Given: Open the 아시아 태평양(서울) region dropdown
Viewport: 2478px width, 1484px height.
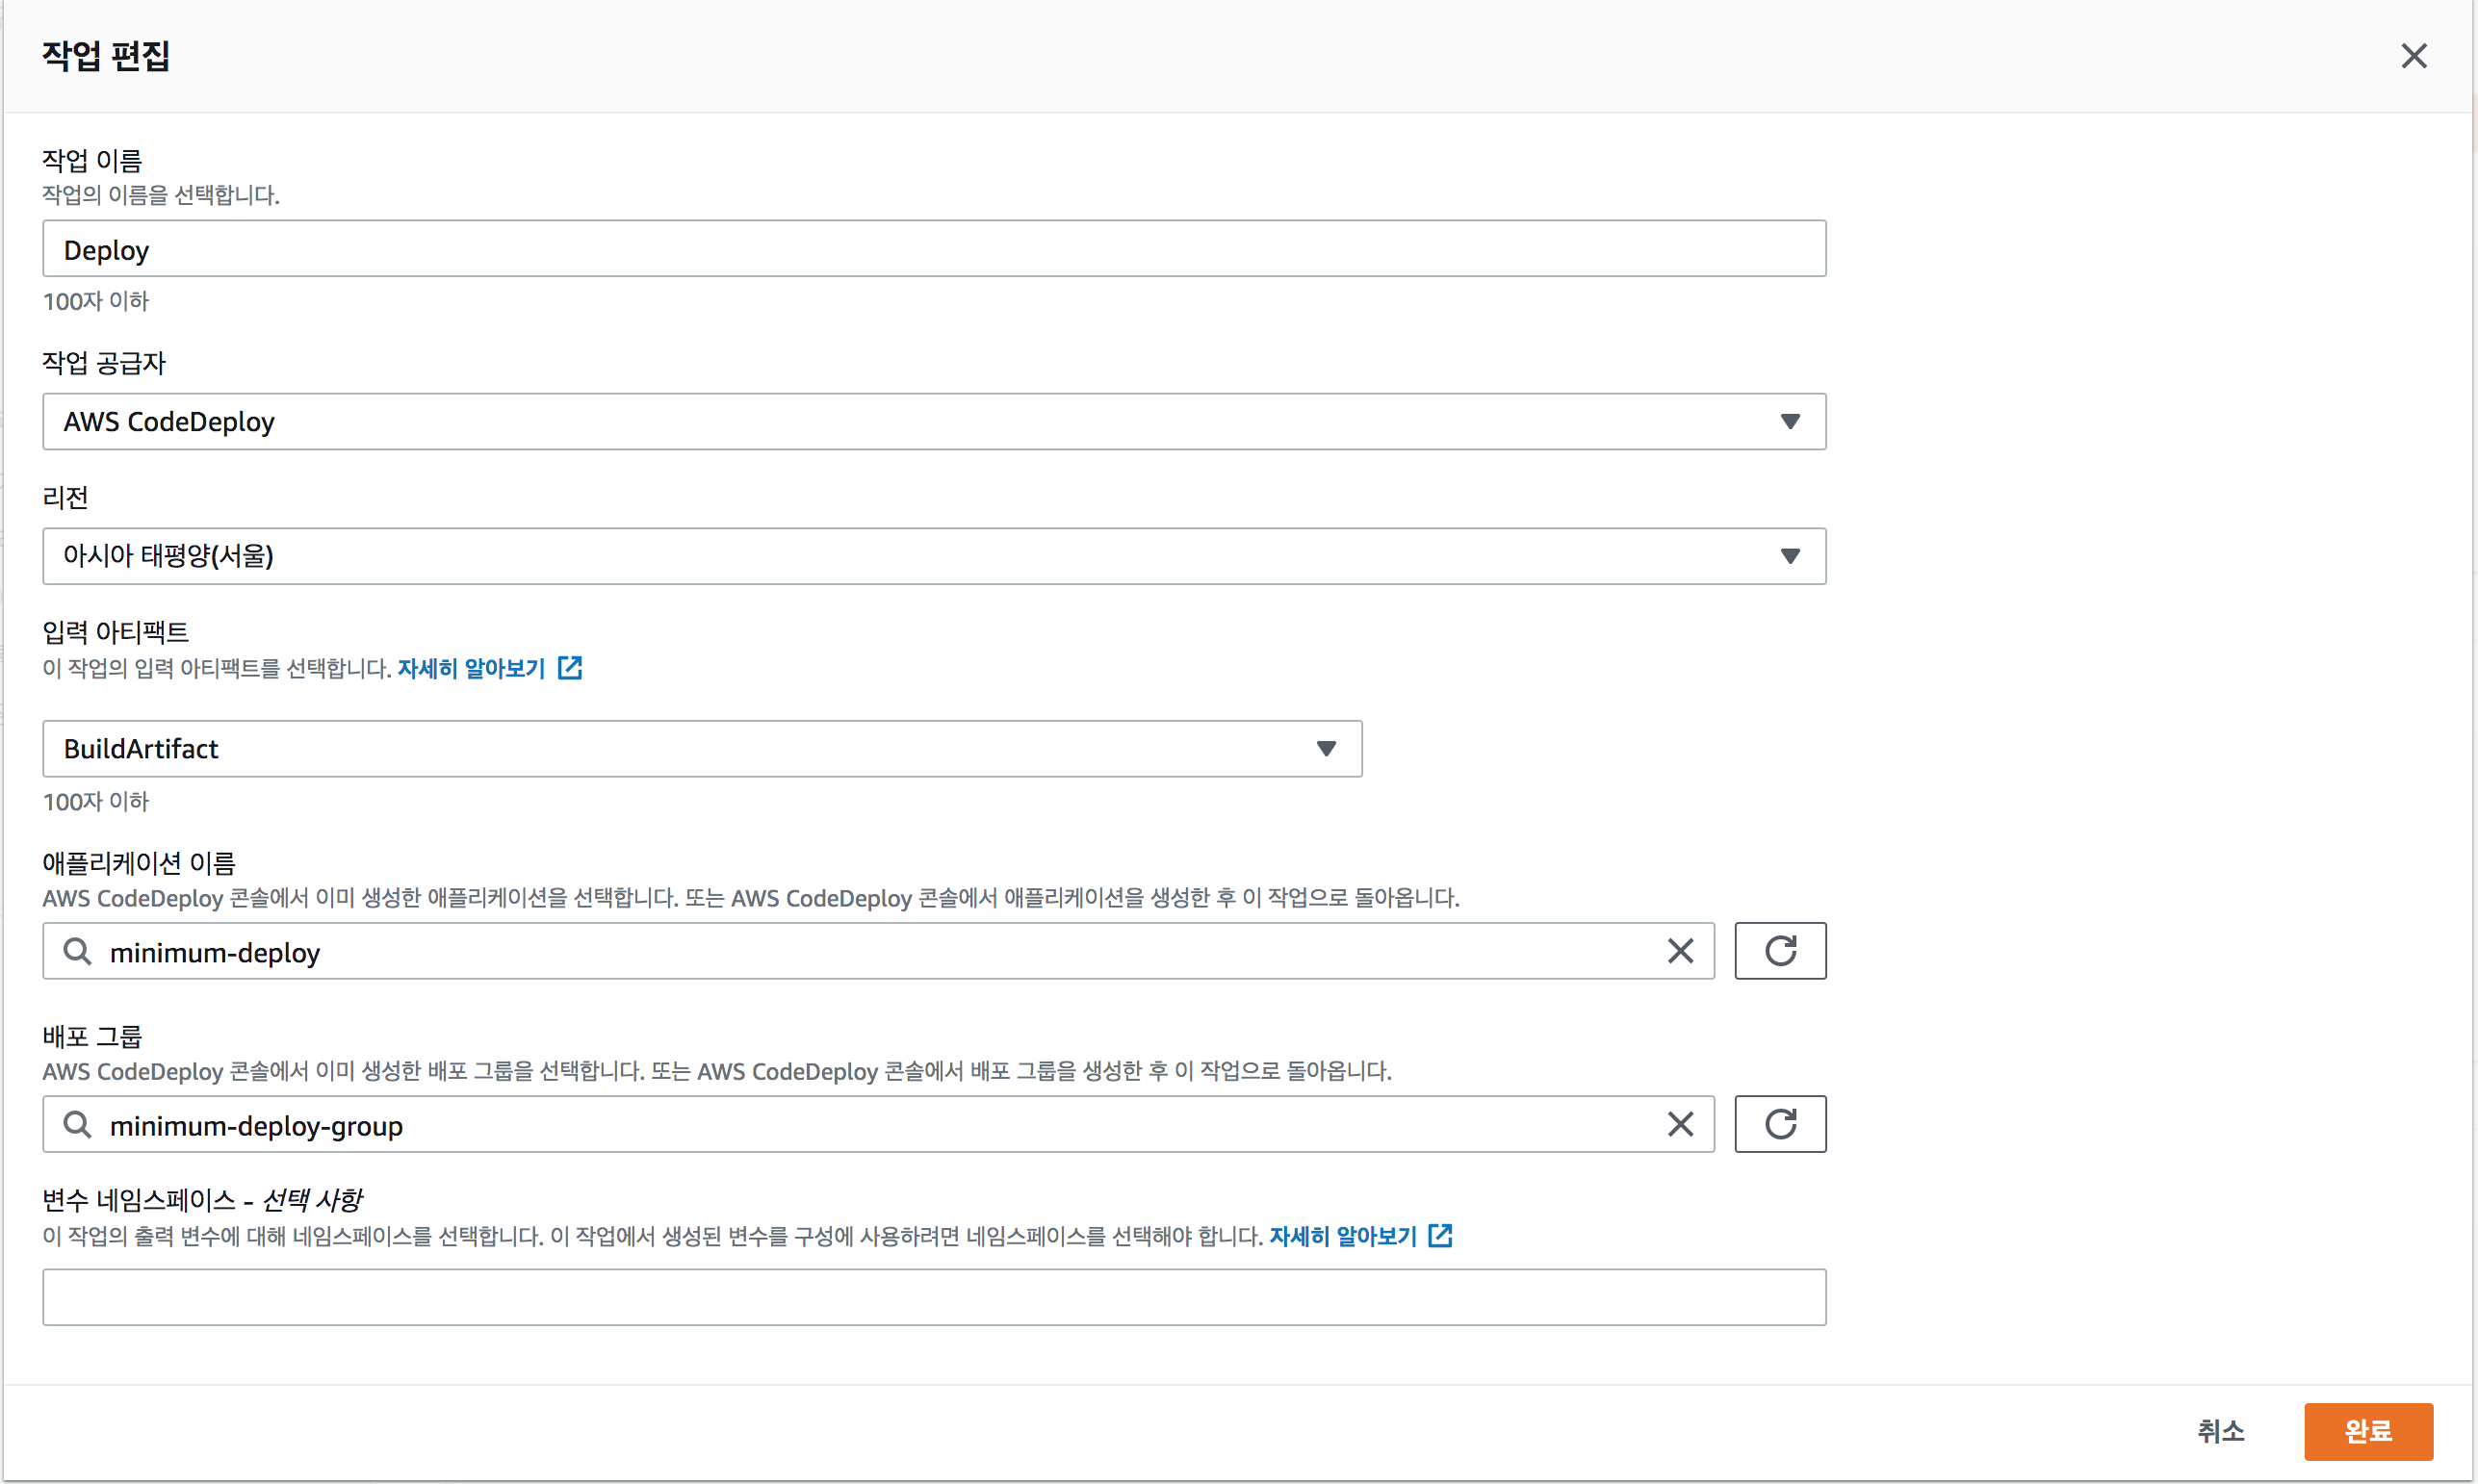Looking at the screenshot, I should [1789, 556].
